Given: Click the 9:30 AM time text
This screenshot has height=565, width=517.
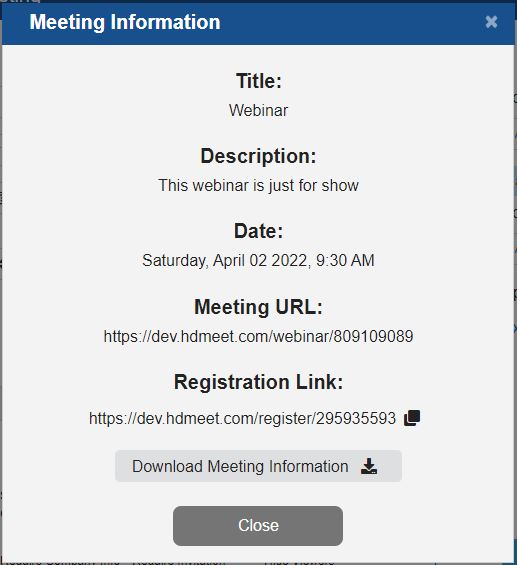Looking at the screenshot, I should [x=345, y=261].
